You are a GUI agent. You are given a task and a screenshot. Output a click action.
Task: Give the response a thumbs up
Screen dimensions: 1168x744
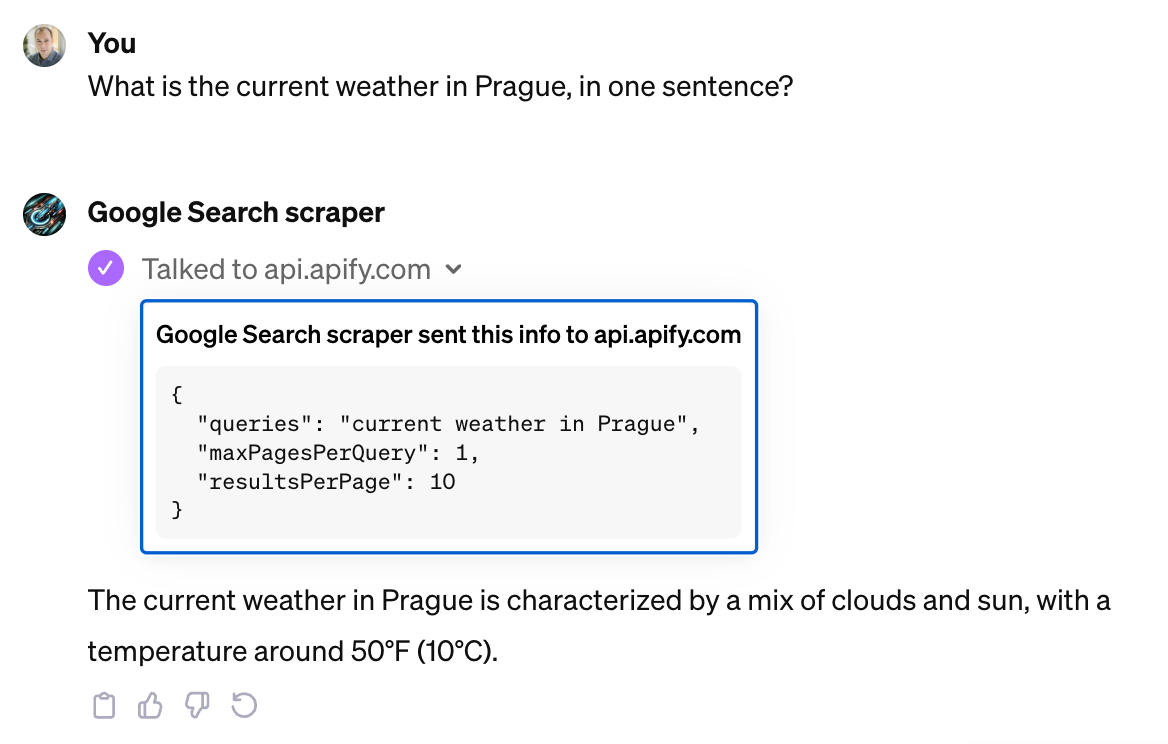[150, 707]
